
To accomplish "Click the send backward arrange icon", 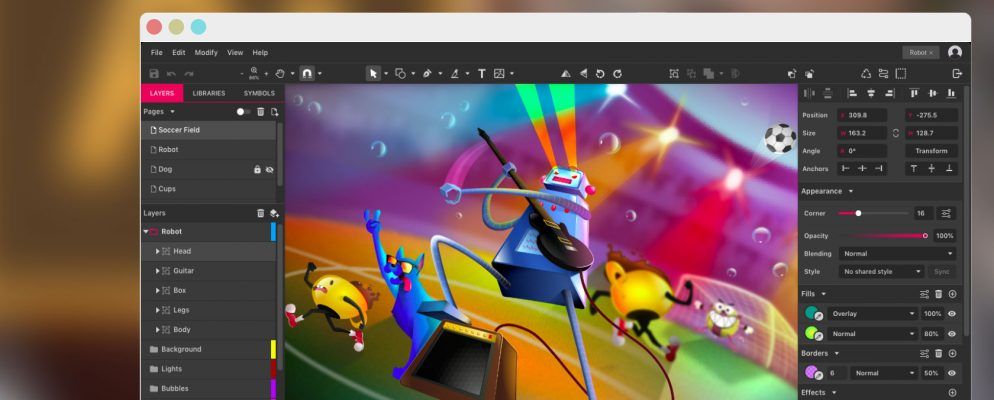I will 810,74.
